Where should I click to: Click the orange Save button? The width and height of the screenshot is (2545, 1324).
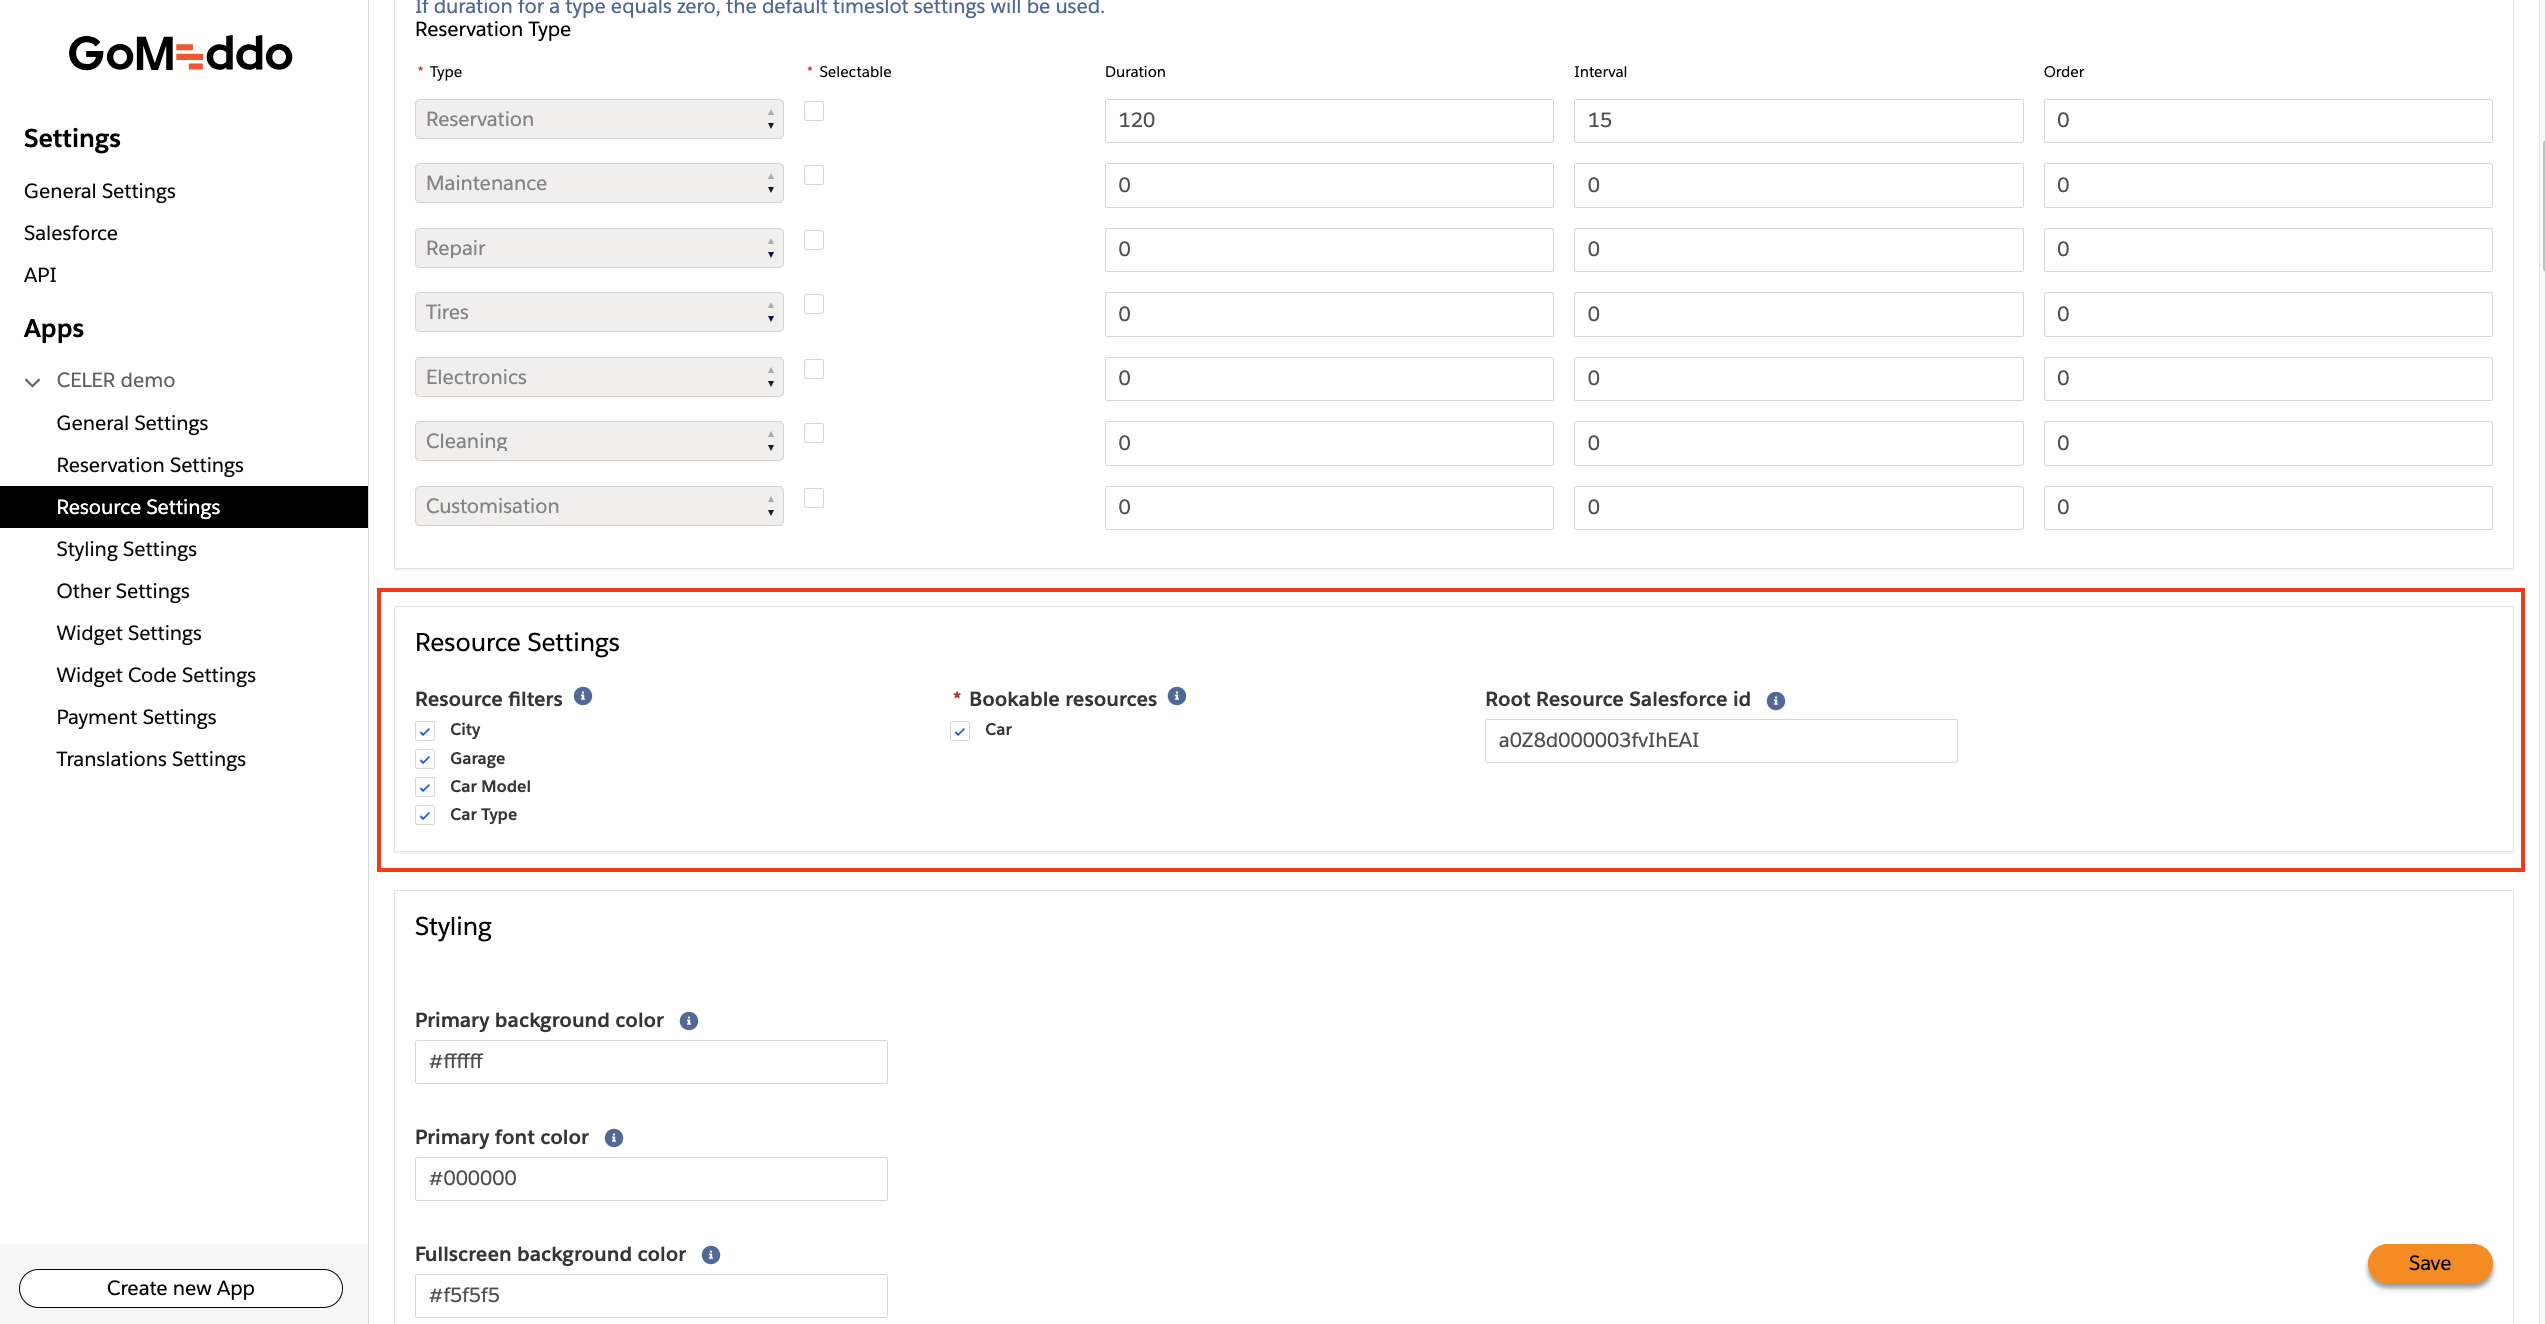tap(2428, 1263)
